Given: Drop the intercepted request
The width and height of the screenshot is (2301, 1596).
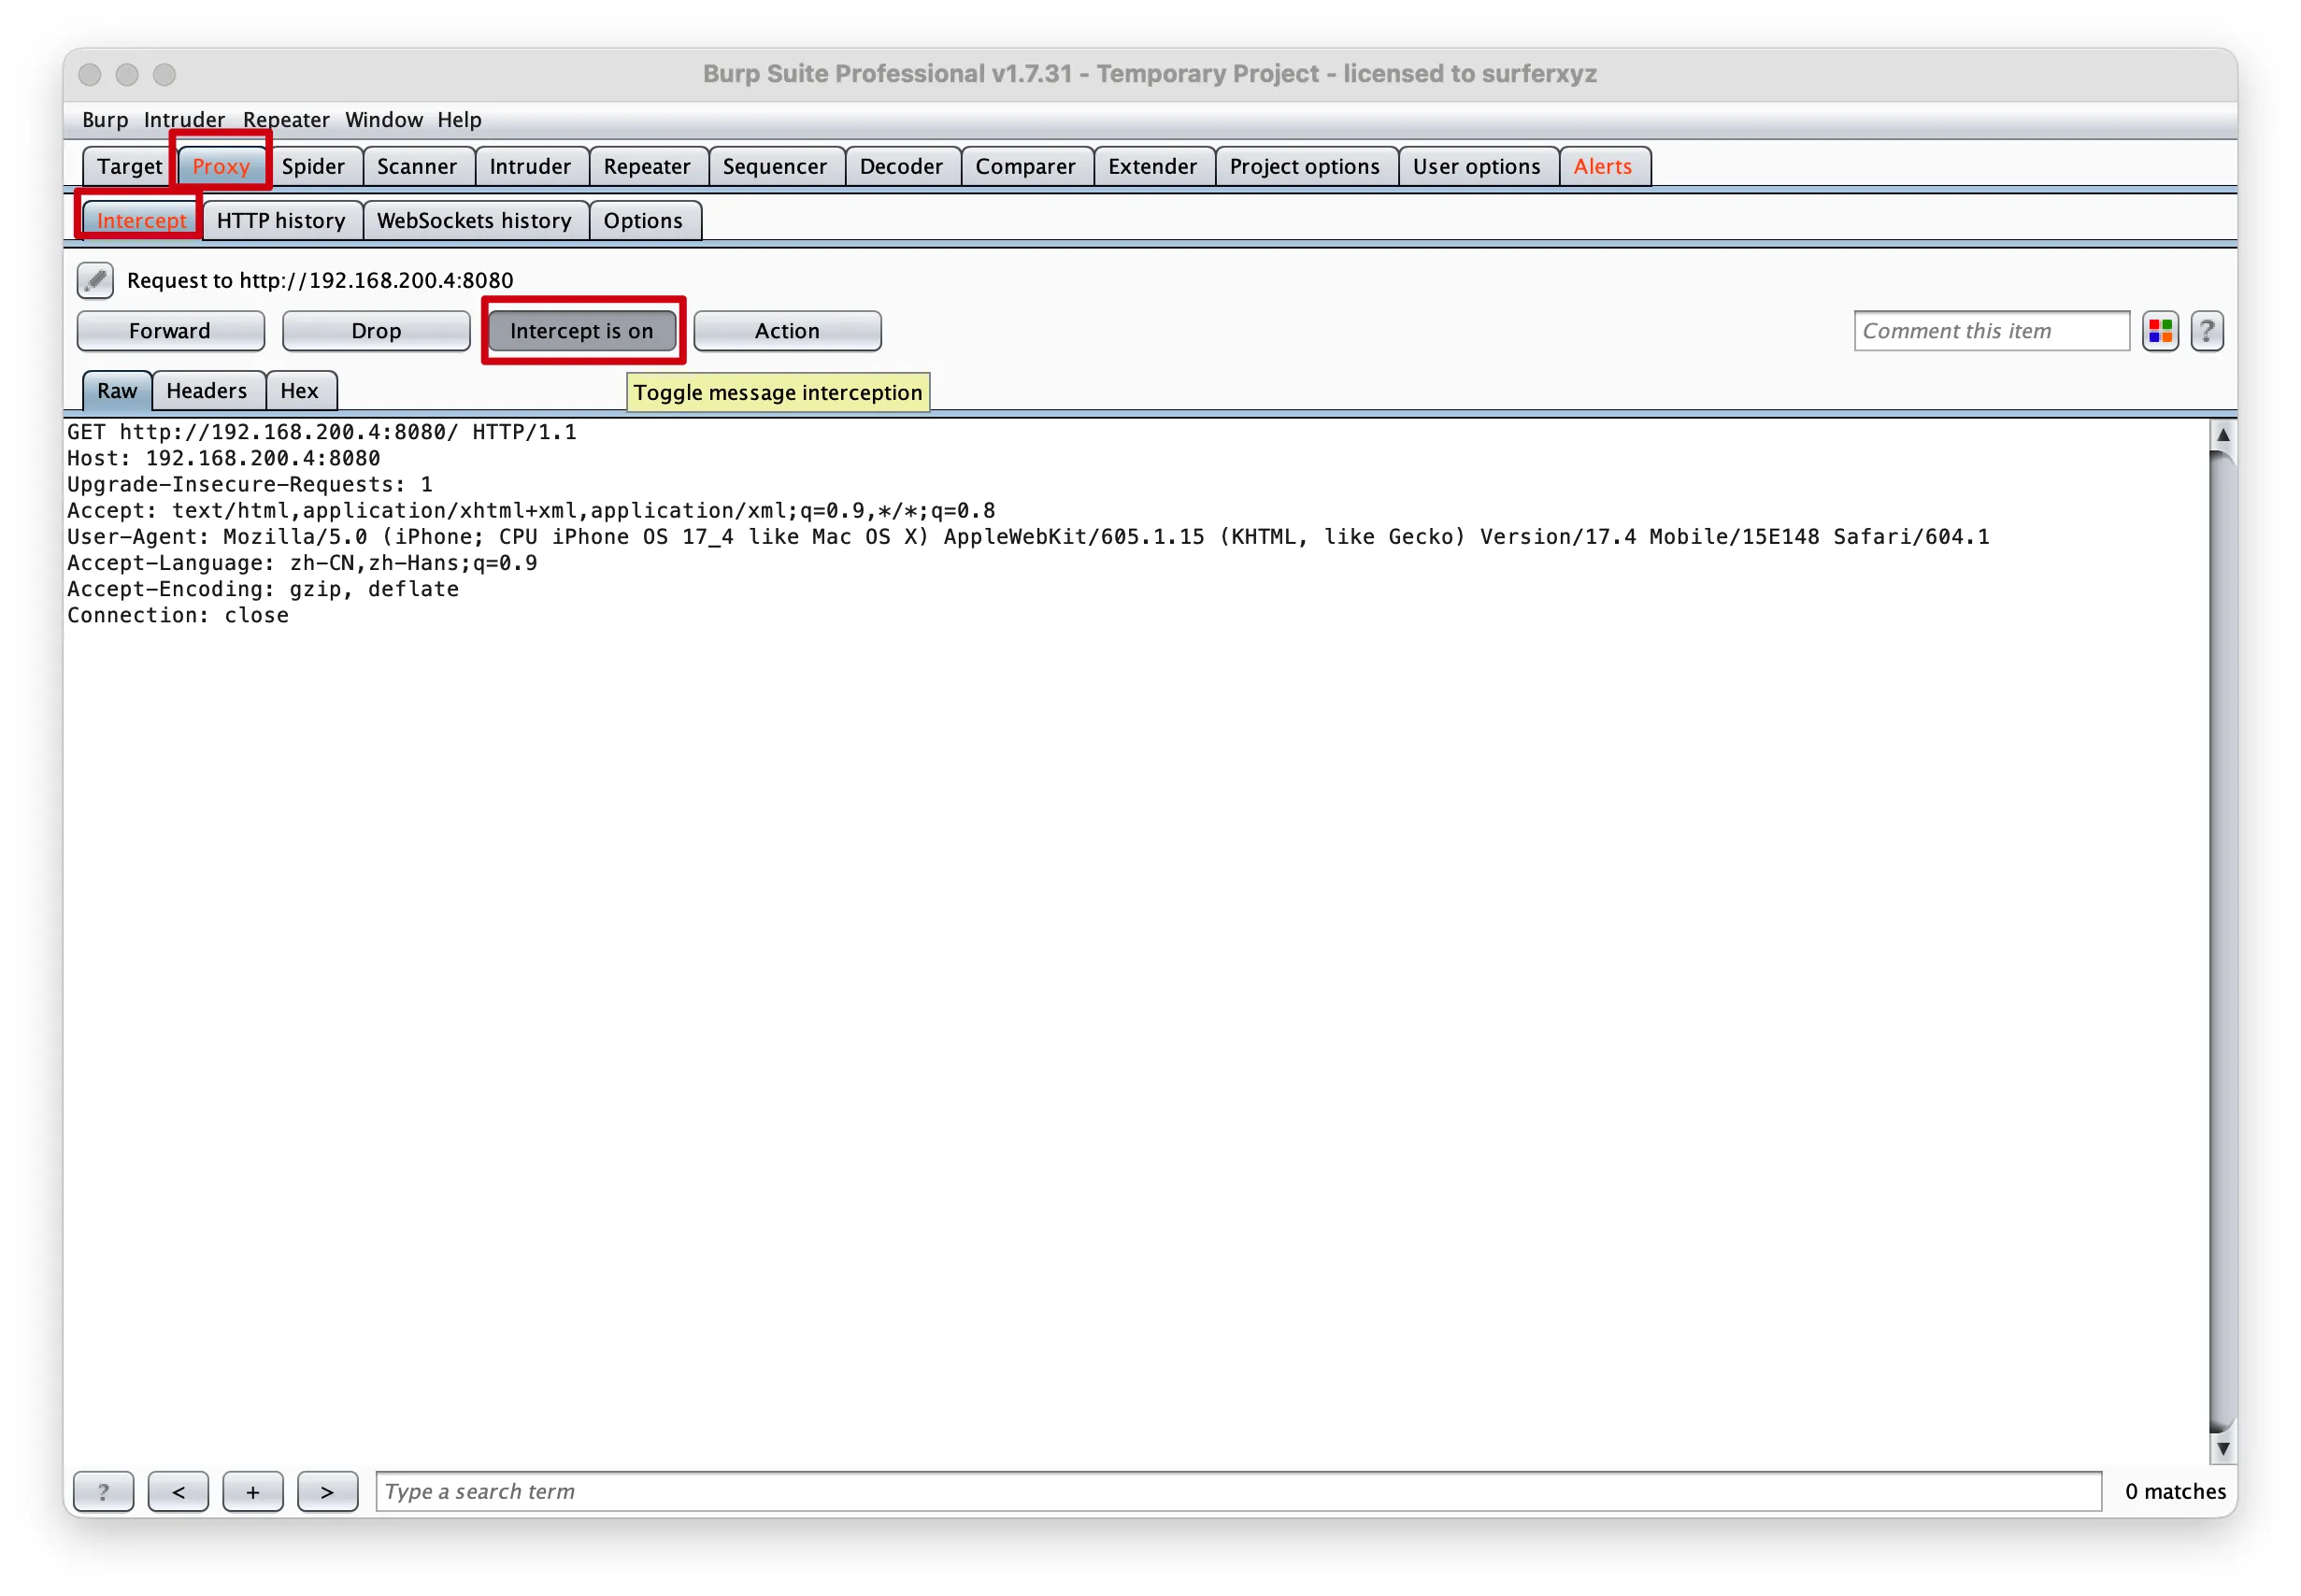Looking at the screenshot, I should click(x=375, y=331).
